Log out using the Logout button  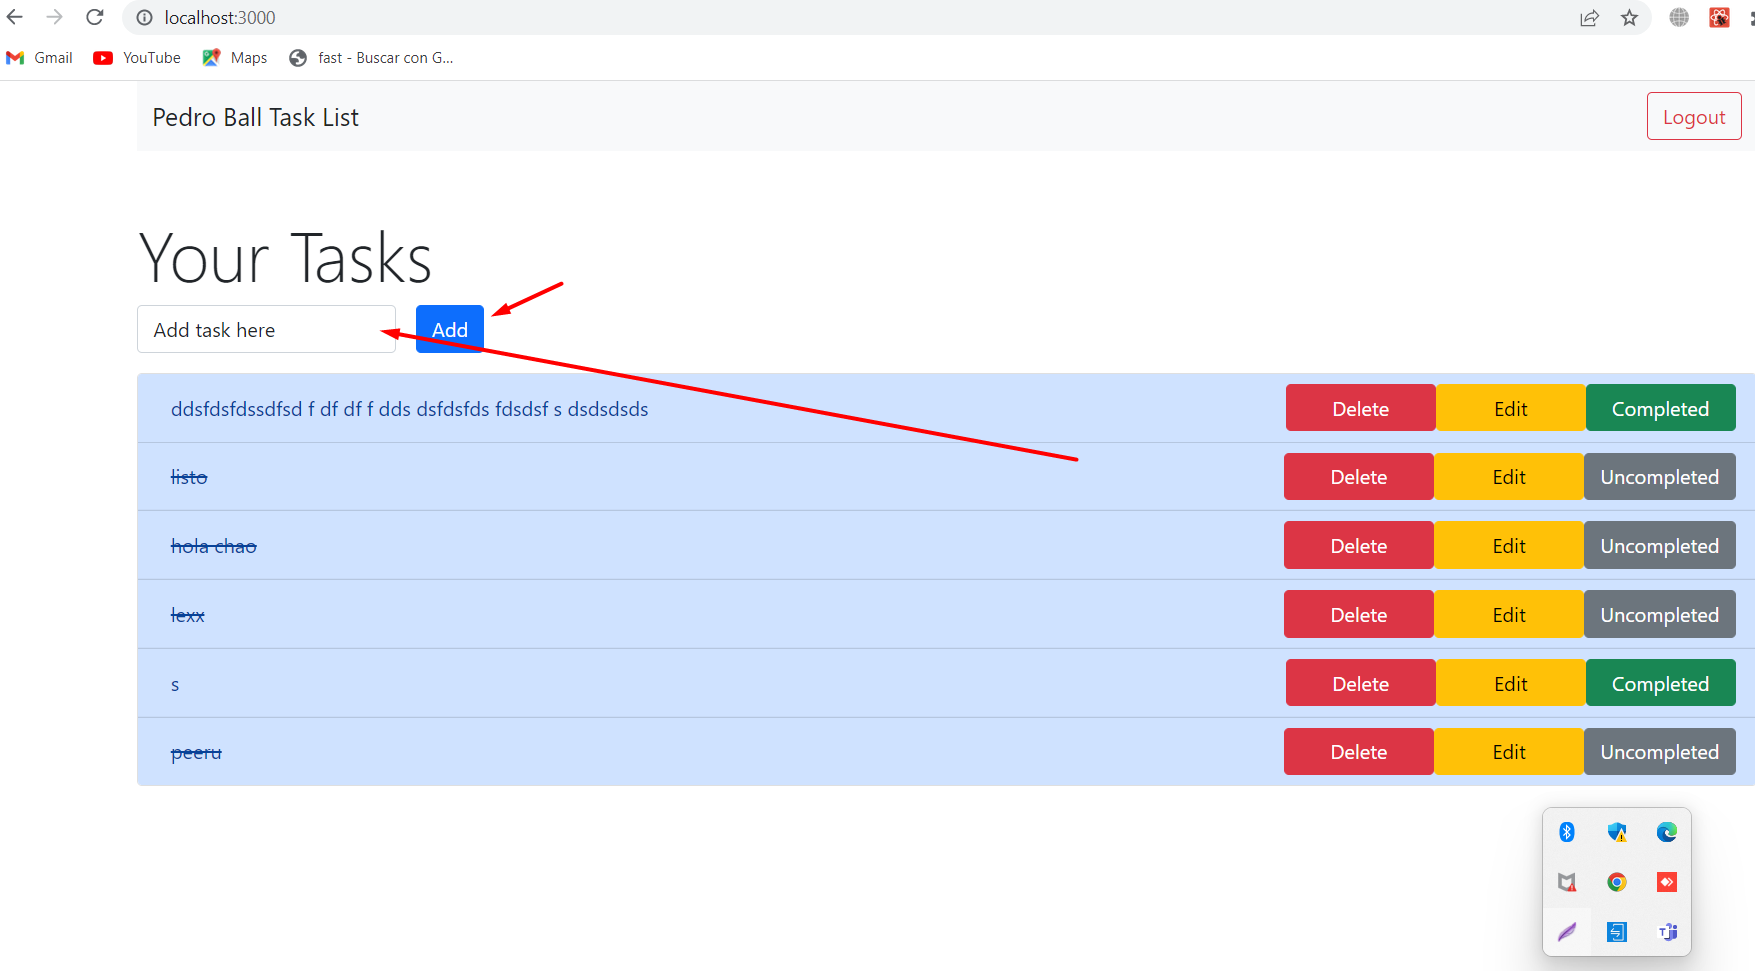coord(1694,117)
